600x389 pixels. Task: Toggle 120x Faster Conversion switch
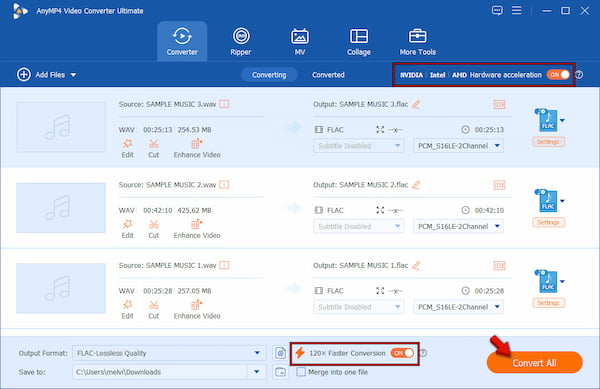click(x=402, y=353)
